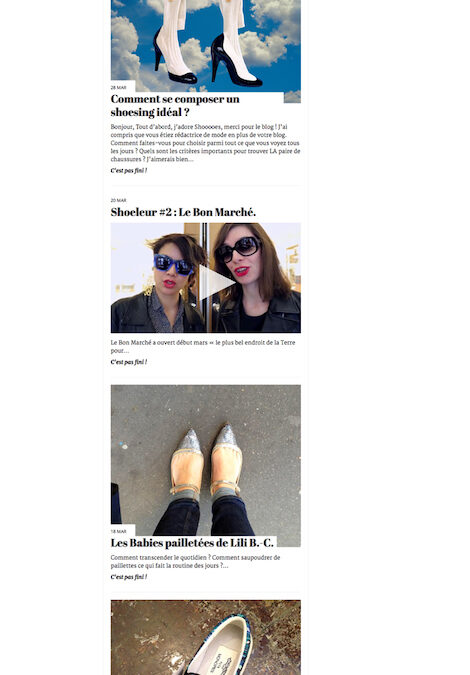Click excerpt 'Comment transcender le quotidien'
The width and height of the screenshot is (470, 675).
point(195,561)
